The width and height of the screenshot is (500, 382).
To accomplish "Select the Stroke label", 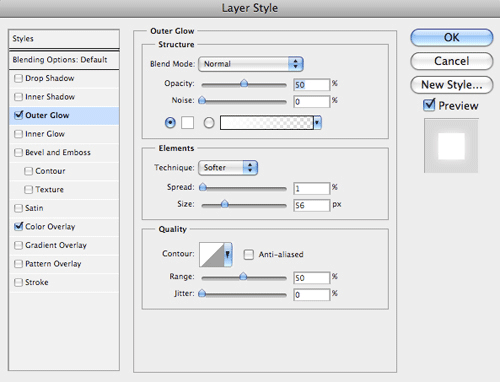I will tap(37, 282).
